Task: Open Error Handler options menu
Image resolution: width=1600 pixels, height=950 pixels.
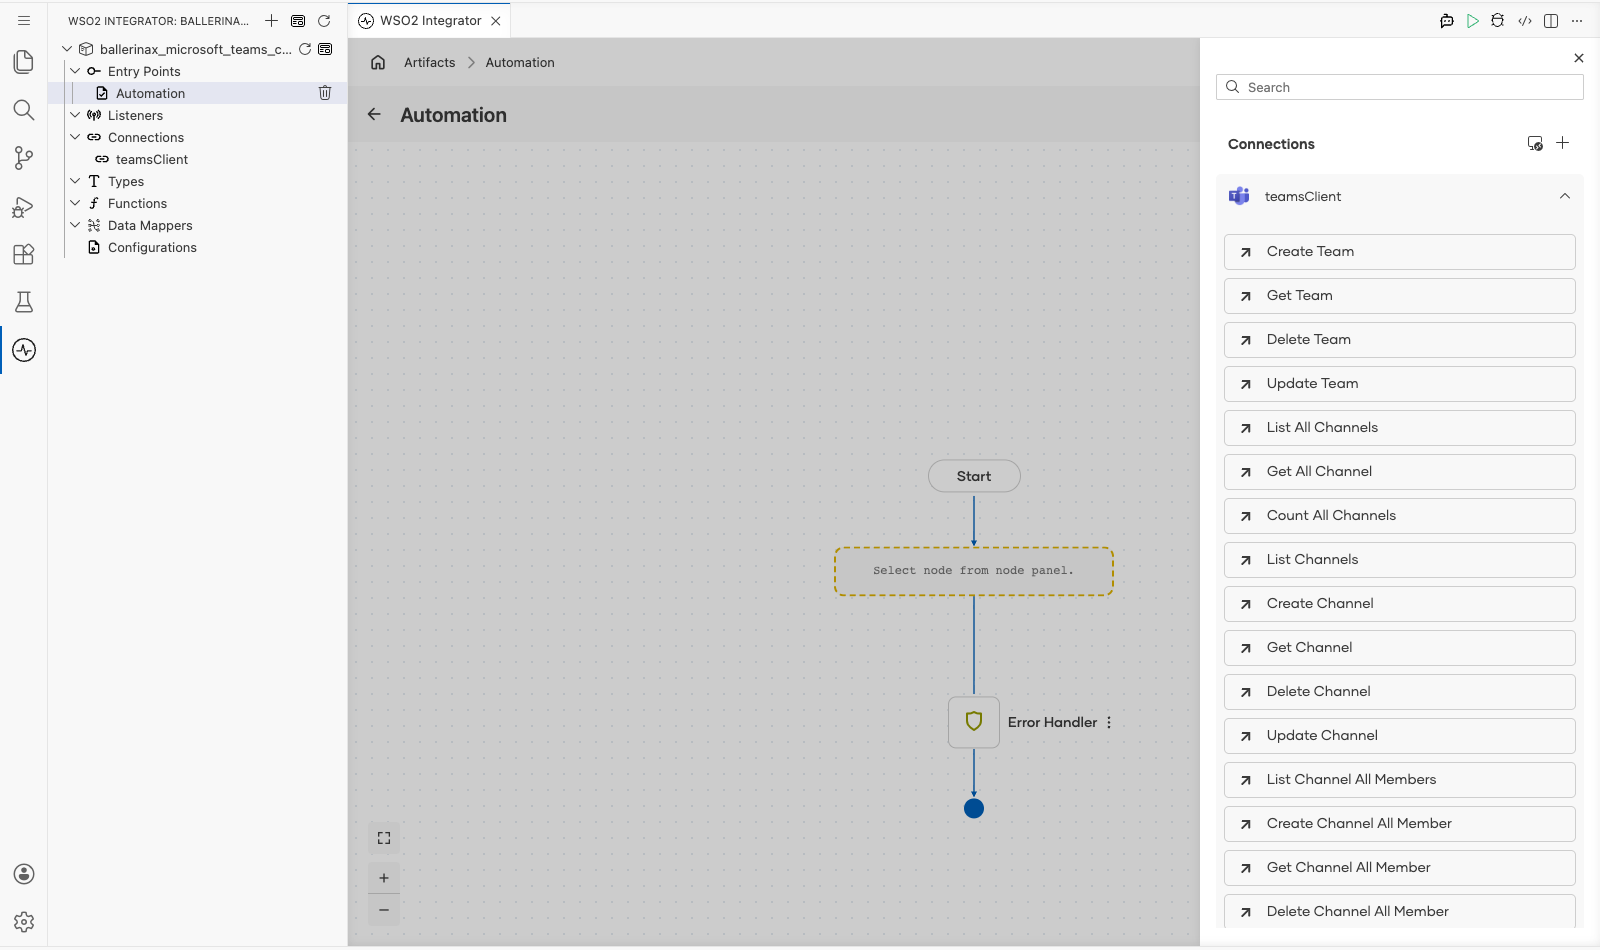Action: pos(1109,722)
